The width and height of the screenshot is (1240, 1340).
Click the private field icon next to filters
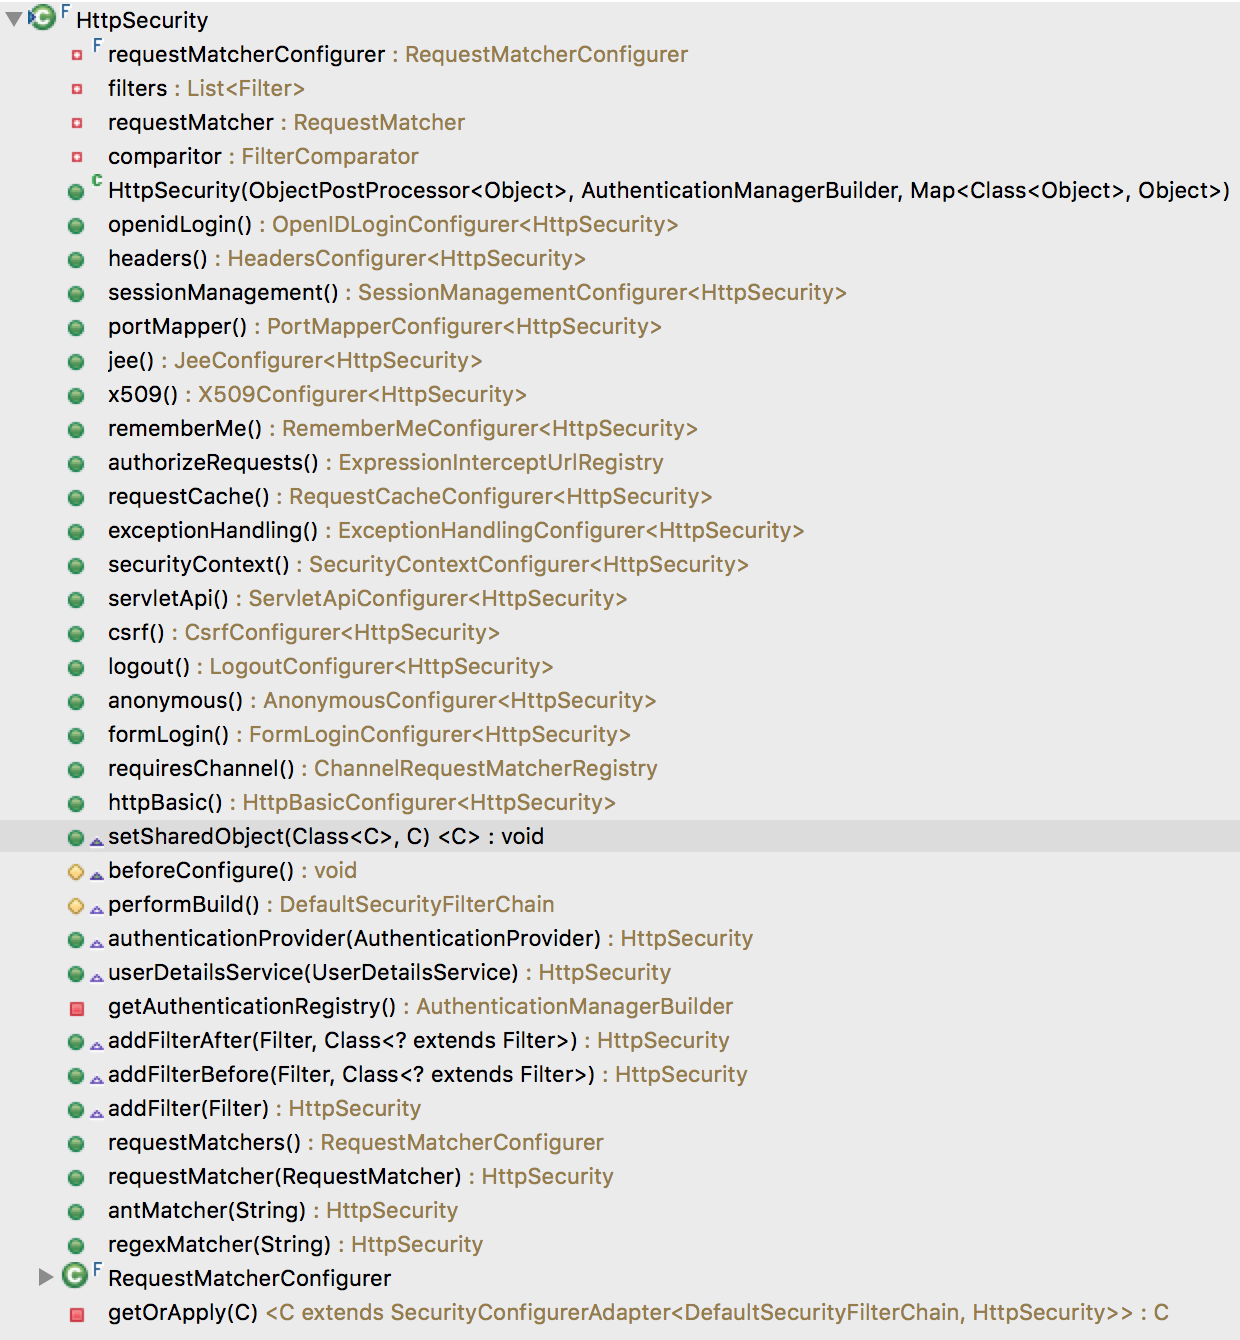tap(79, 88)
